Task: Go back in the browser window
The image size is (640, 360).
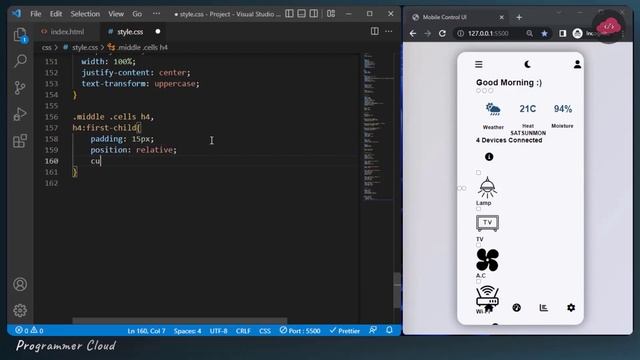Action: 413,33
